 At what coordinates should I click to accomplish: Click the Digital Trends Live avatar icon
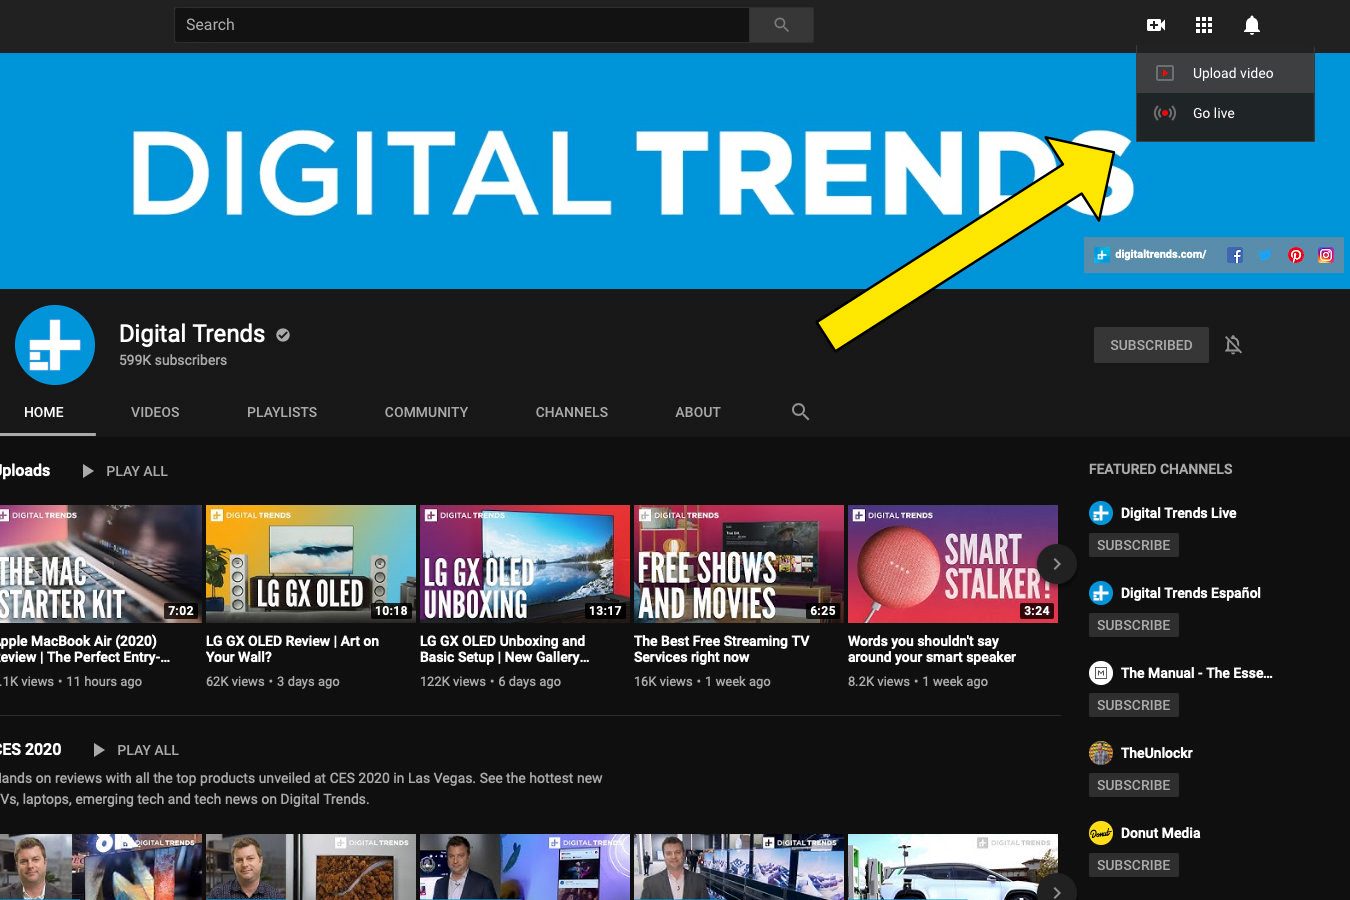pos(1101,513)
